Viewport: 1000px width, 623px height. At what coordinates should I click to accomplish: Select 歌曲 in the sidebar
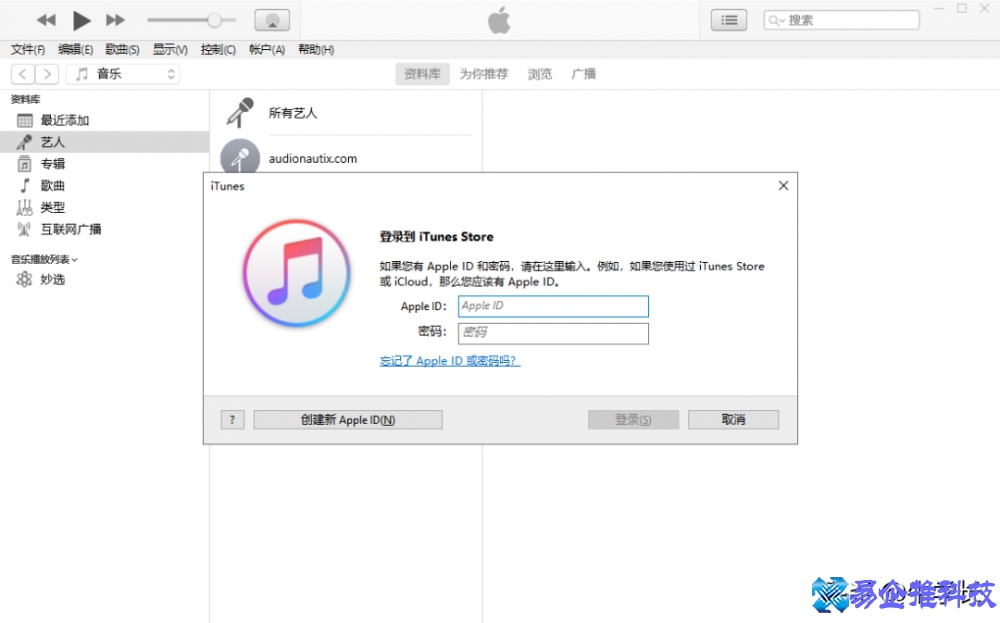52,185
